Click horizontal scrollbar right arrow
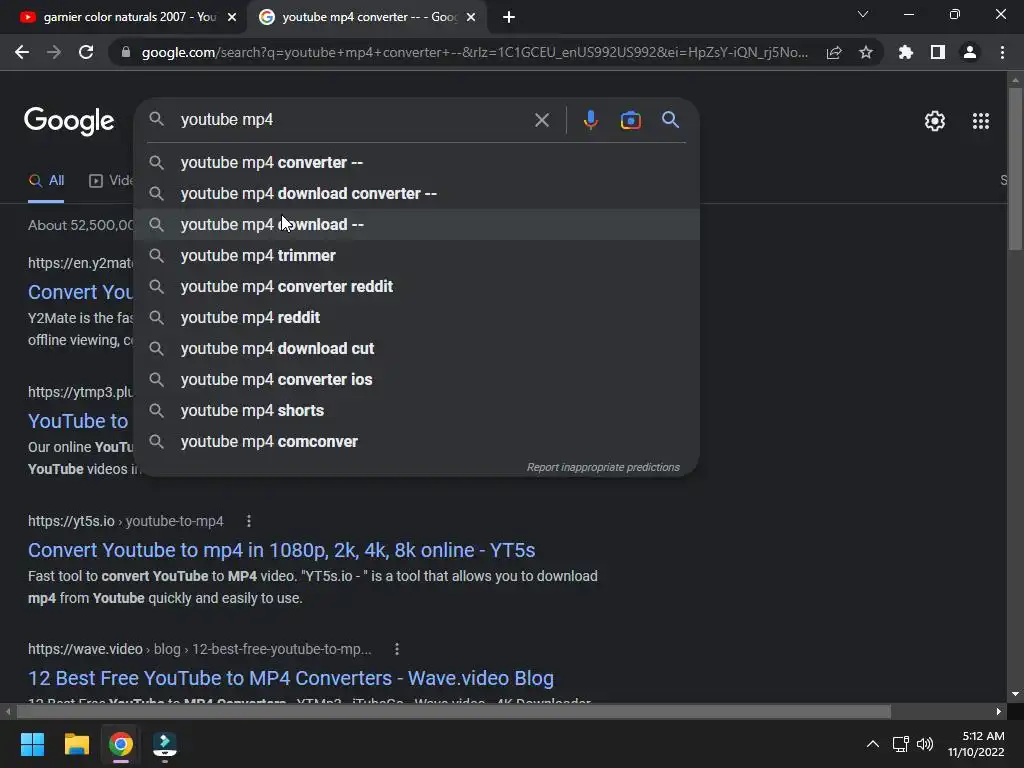 [999, 711]
